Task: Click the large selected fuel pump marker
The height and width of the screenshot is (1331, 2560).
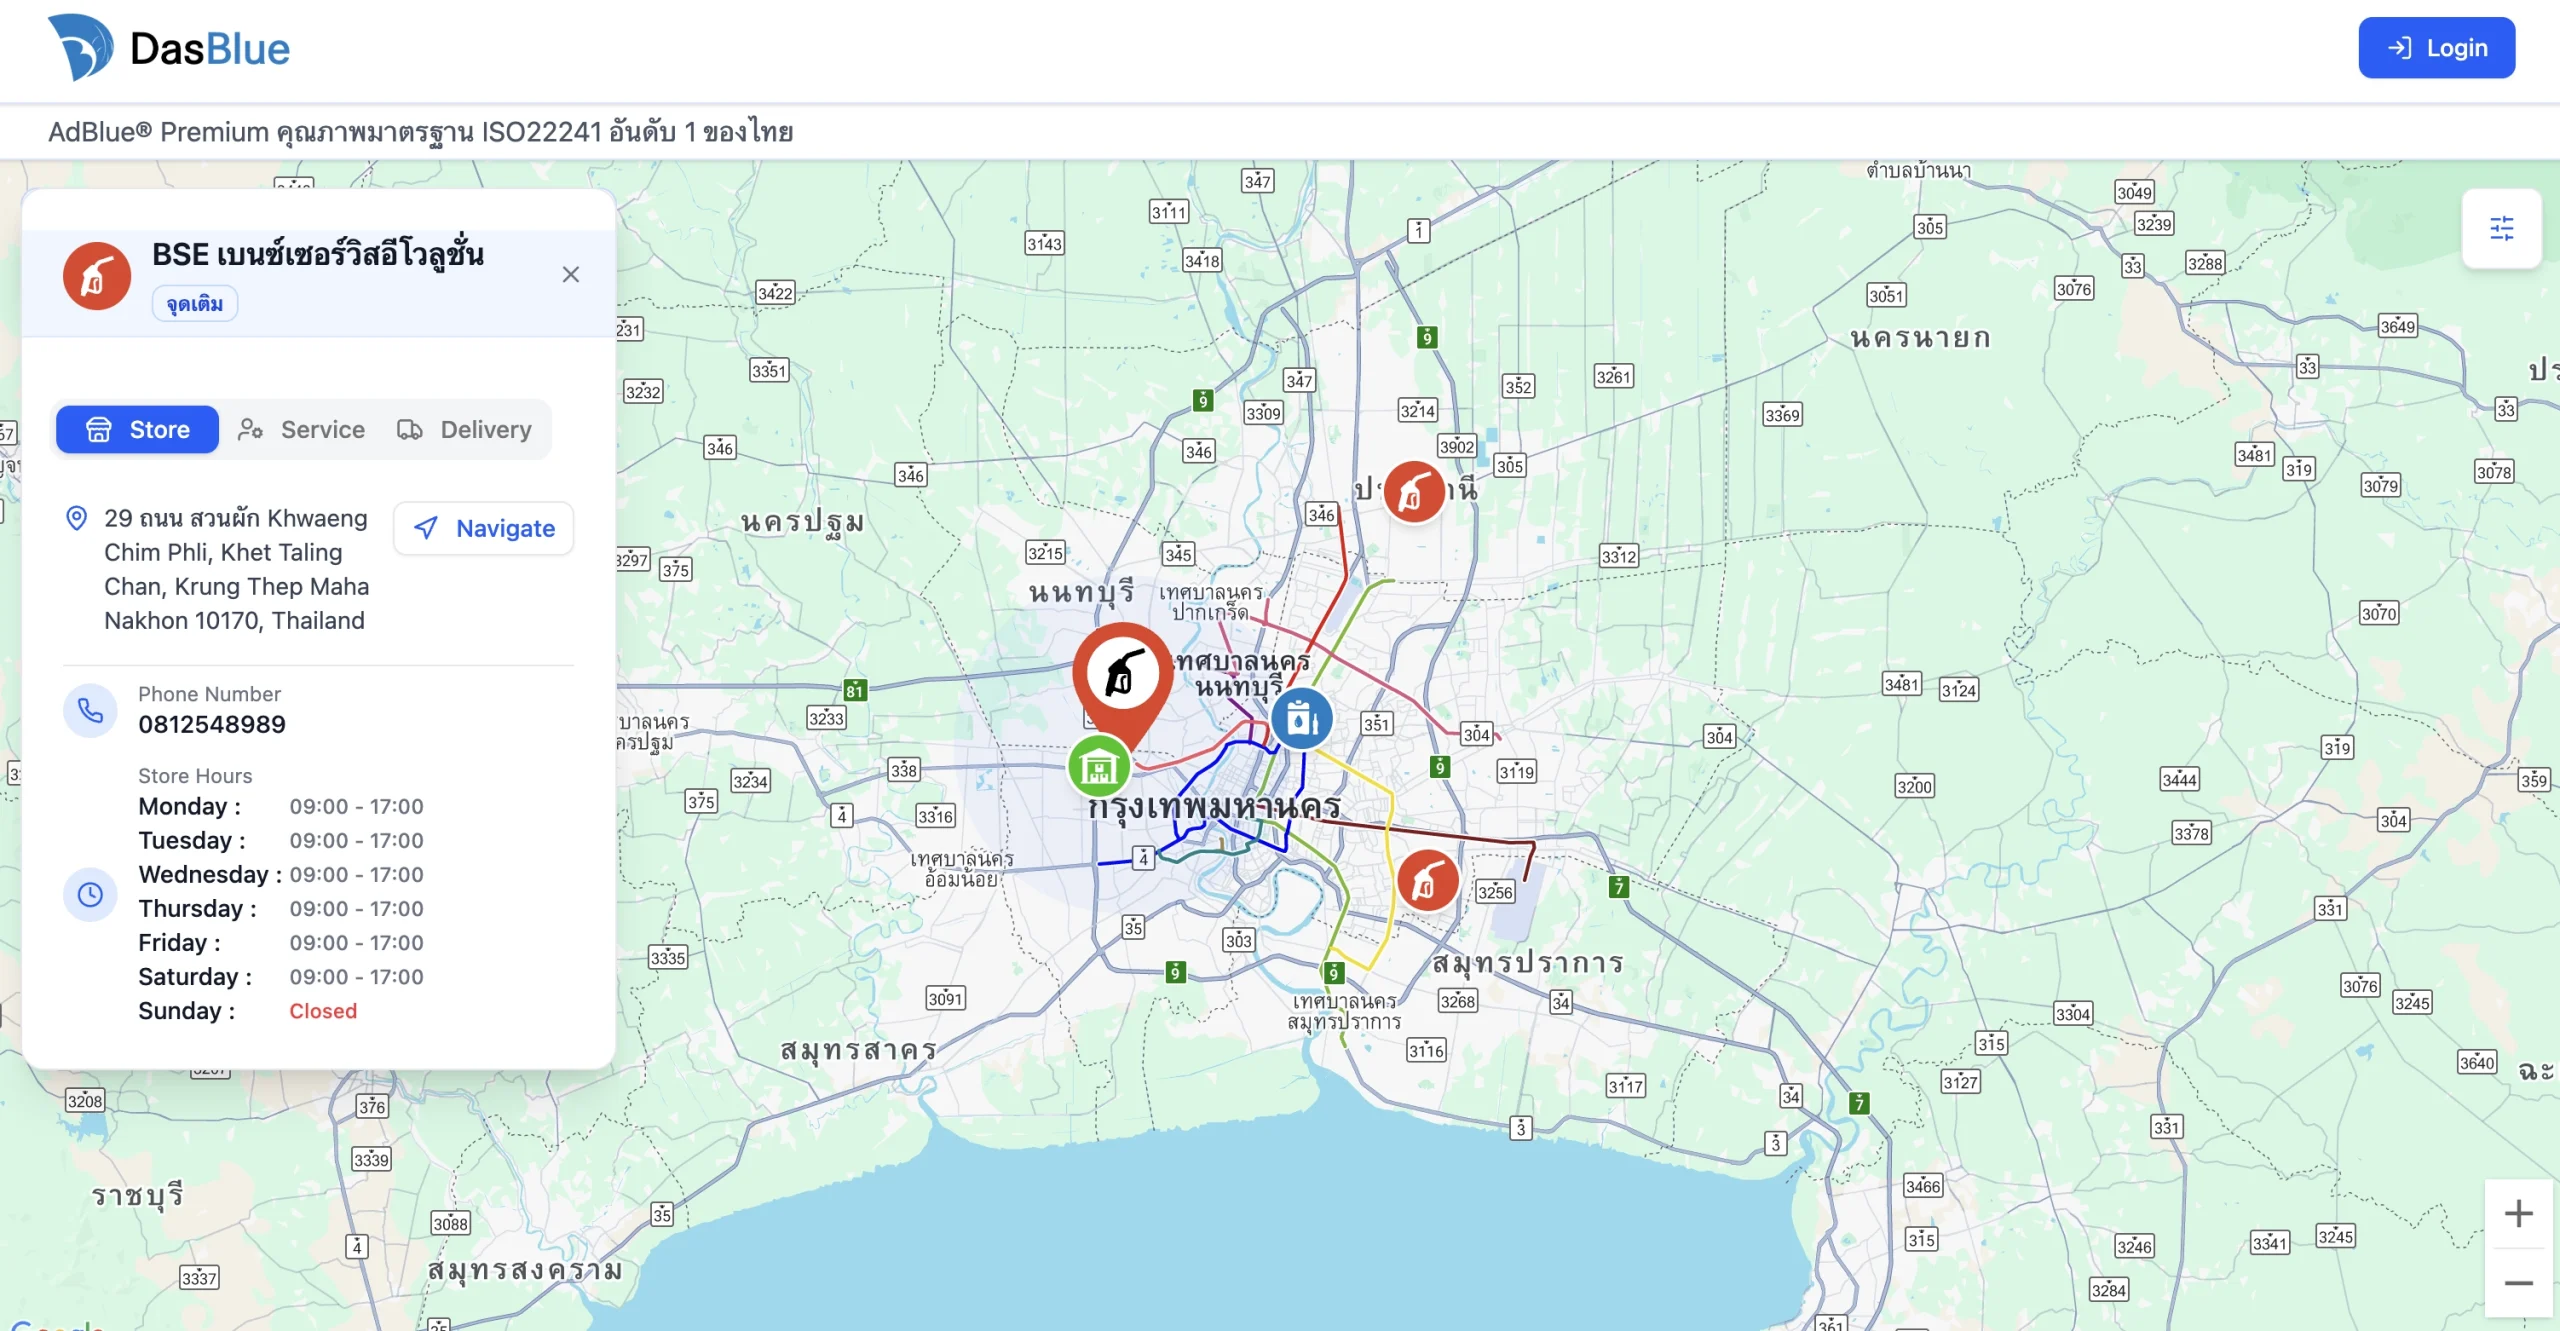Action: [1123, 675]
